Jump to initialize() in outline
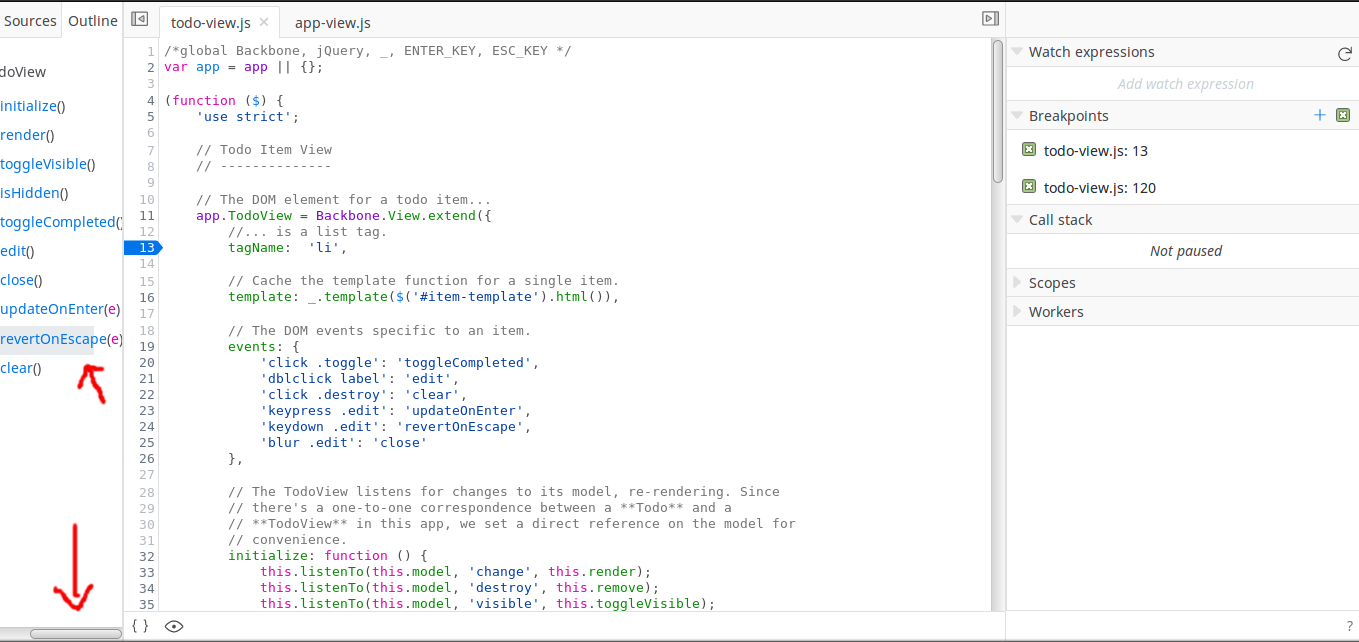The height and width of the screenshot is (642, 1359). [x=33, y=106]
